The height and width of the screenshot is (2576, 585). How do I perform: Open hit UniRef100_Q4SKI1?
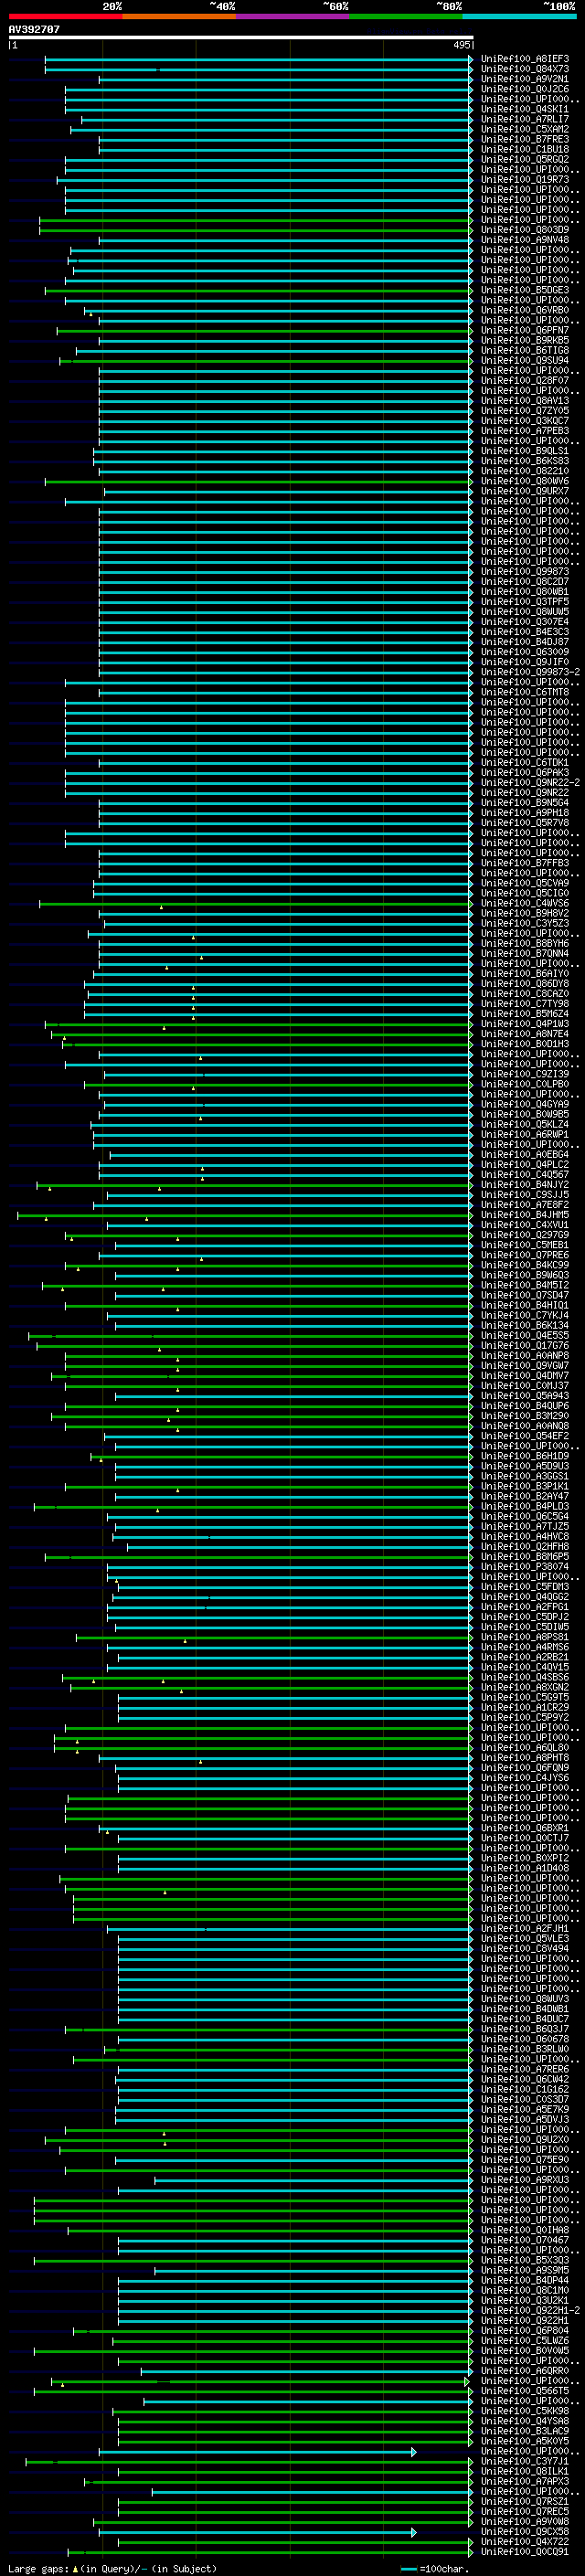point(525,109)
